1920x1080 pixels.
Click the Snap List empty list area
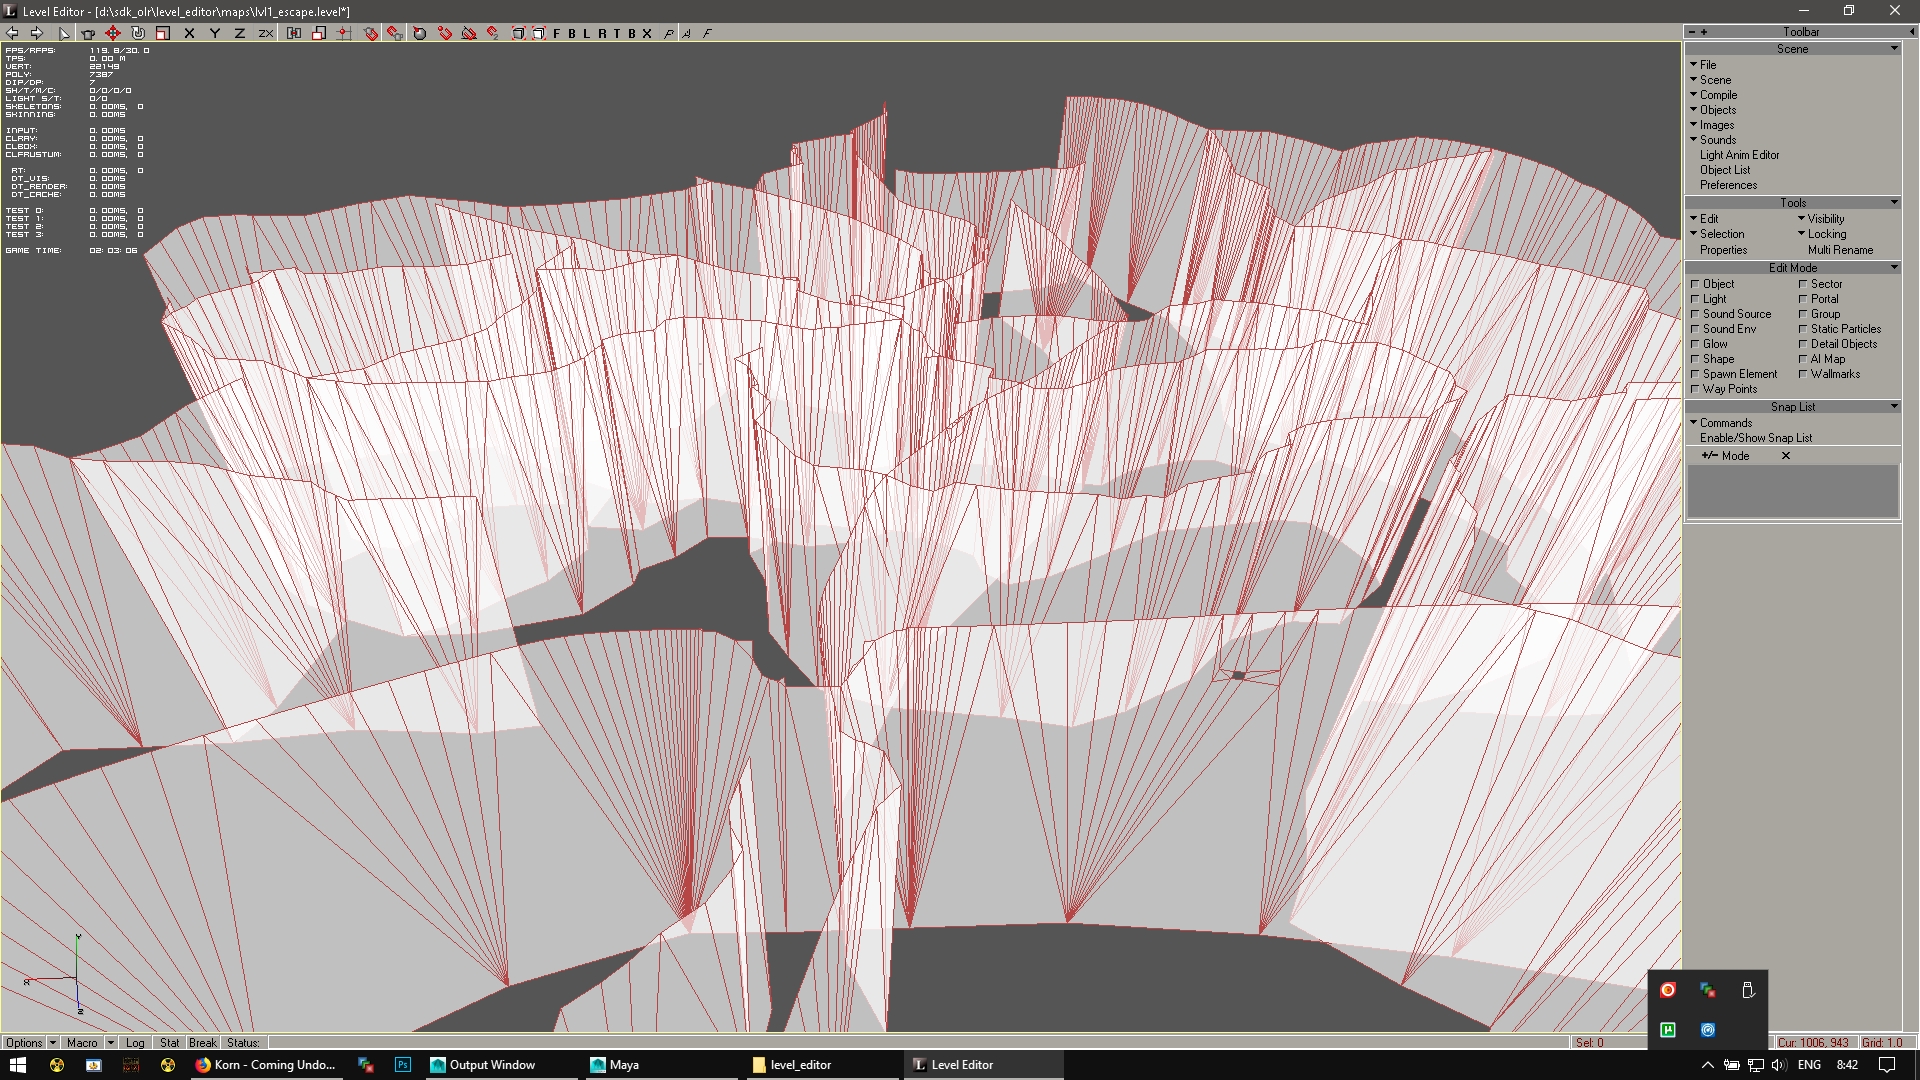coord(1792,491)
